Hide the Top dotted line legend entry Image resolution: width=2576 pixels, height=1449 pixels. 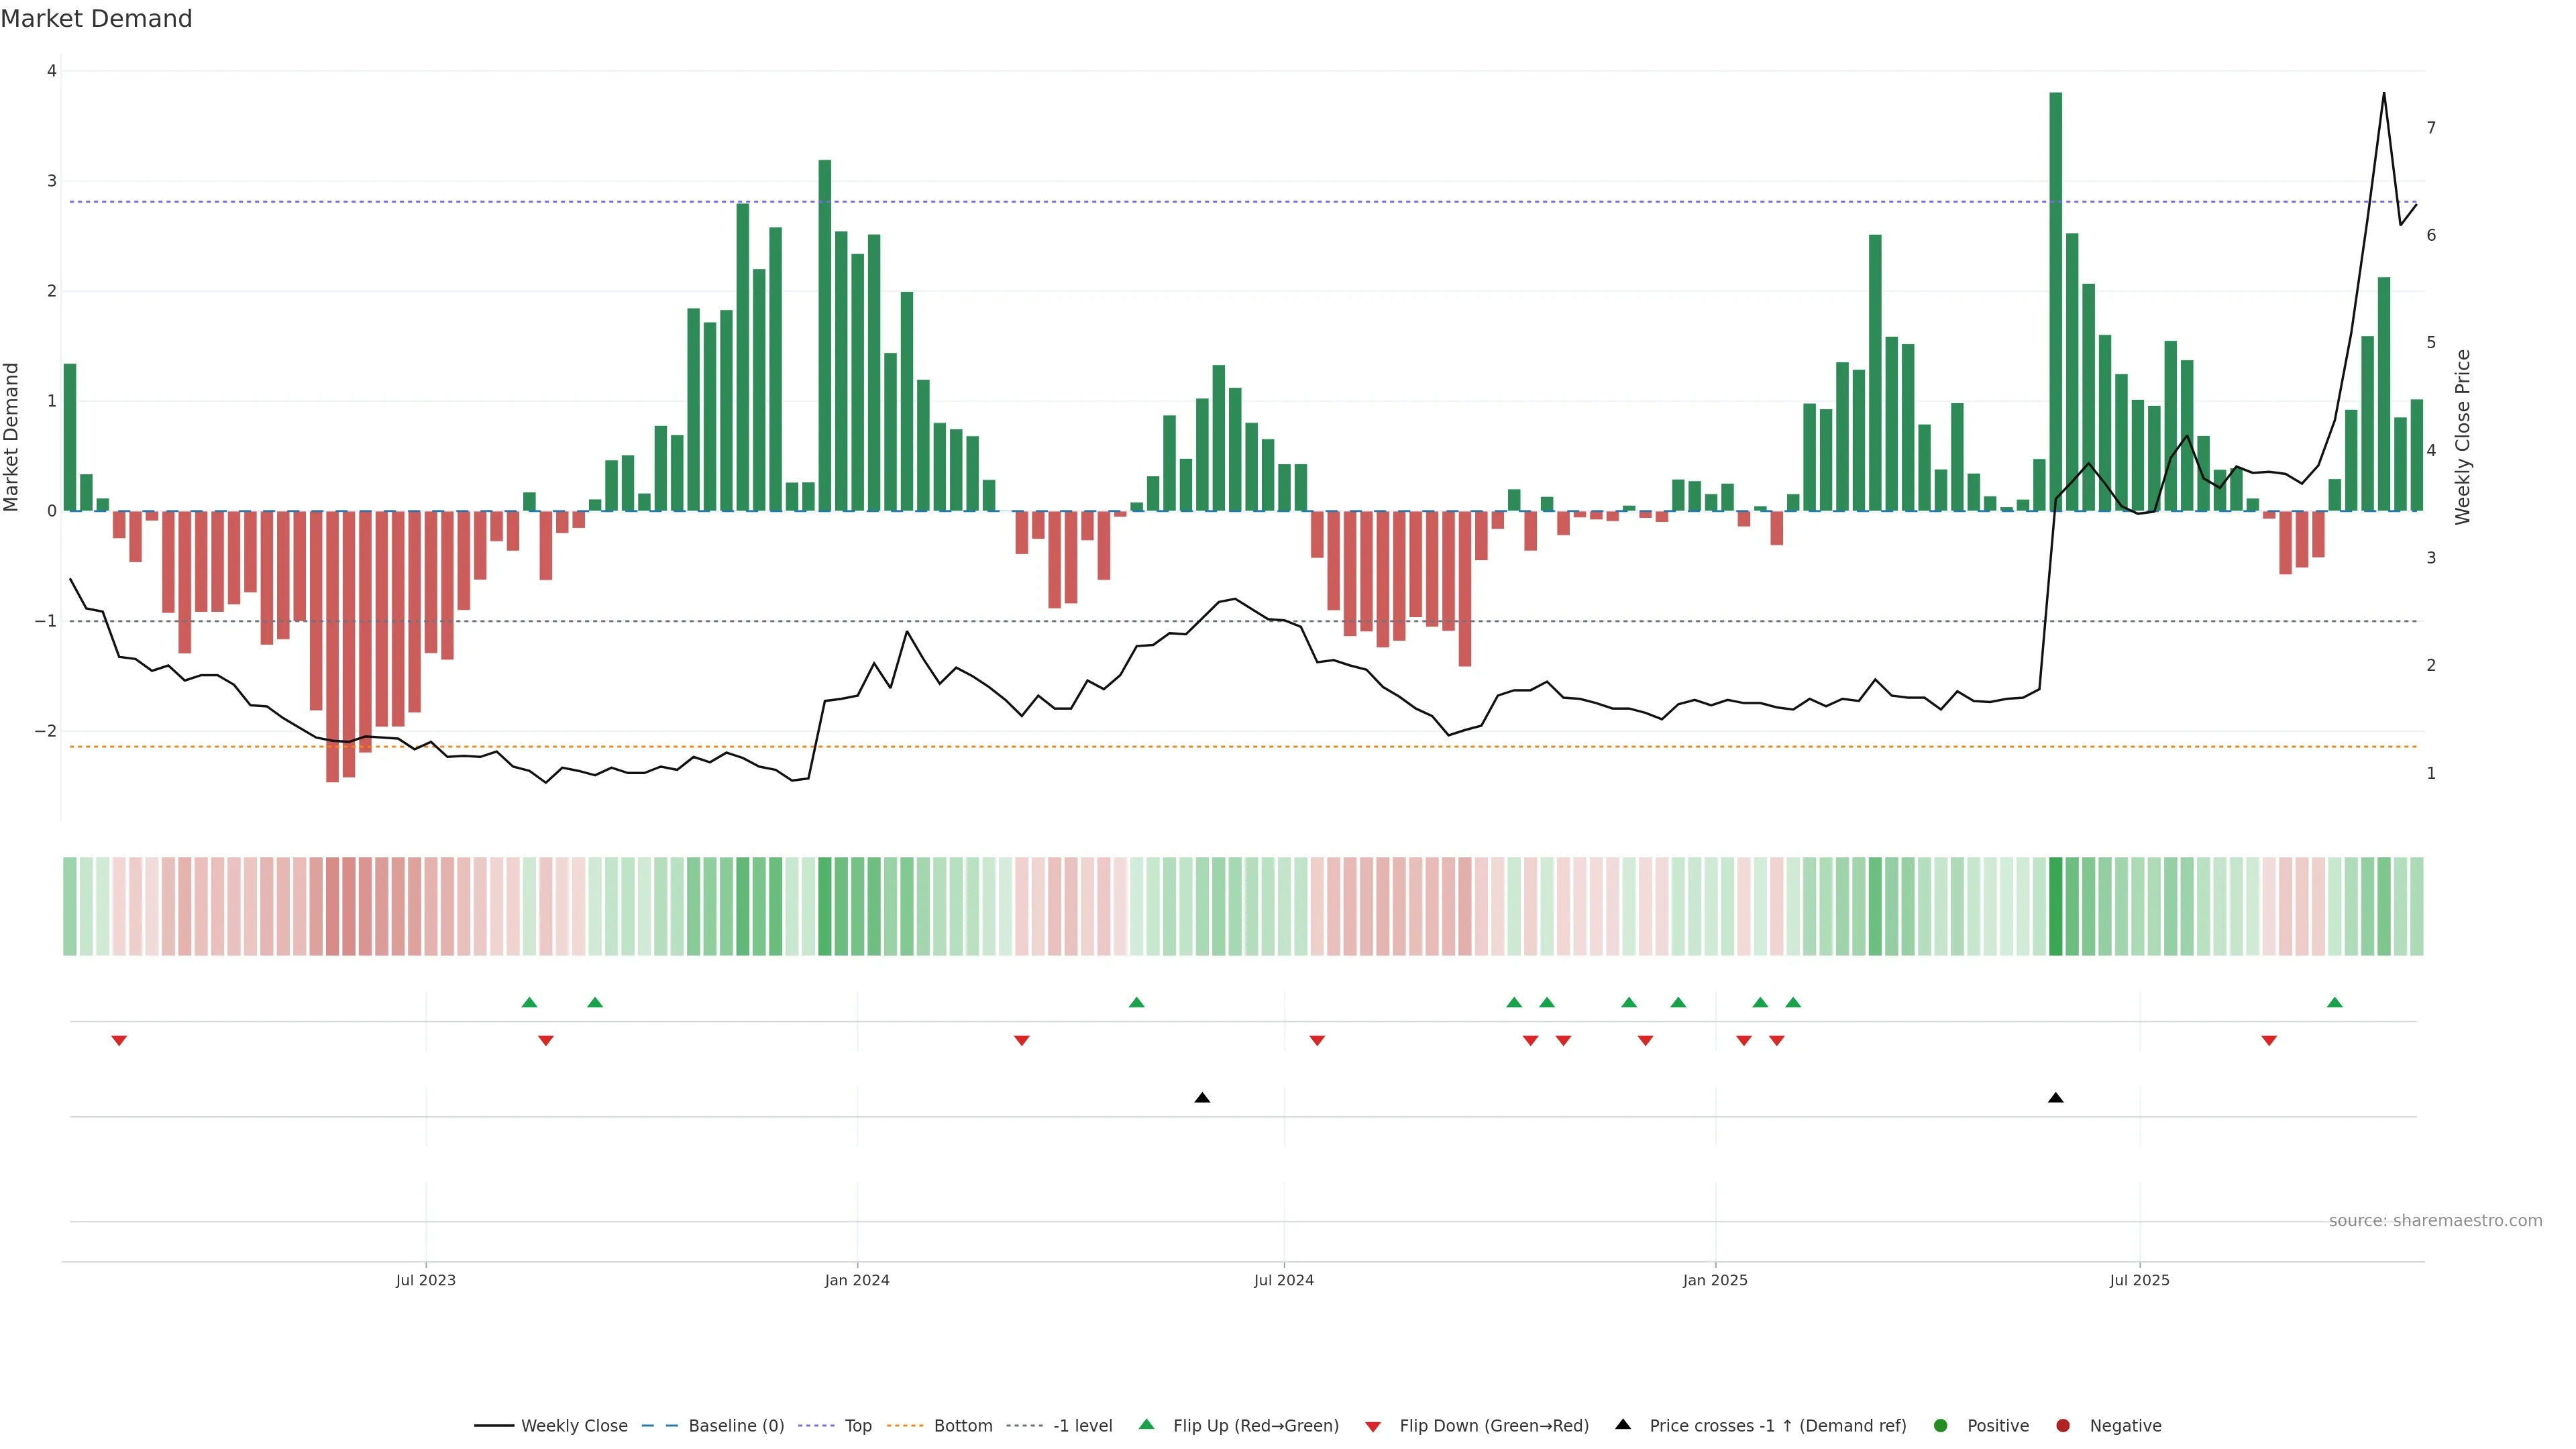click(x=857, y=1426)
